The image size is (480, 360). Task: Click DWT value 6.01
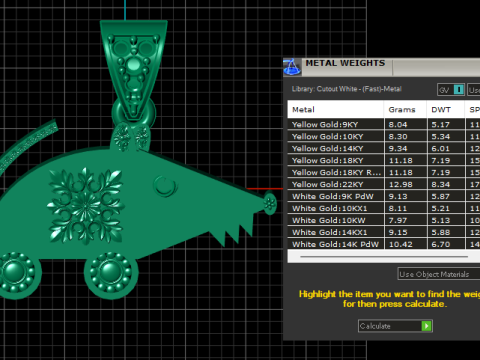tap(440, 149)
